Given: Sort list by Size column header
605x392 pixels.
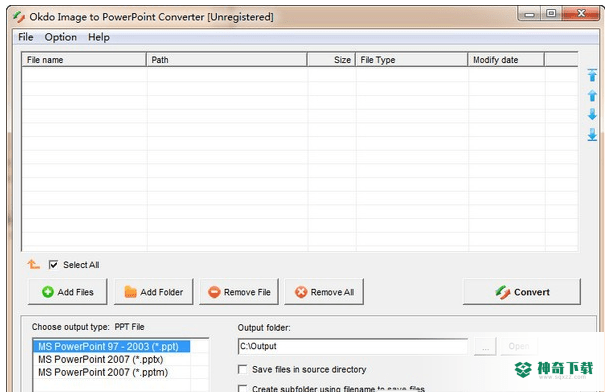Looking at the screenshot, I should (331, 60).
